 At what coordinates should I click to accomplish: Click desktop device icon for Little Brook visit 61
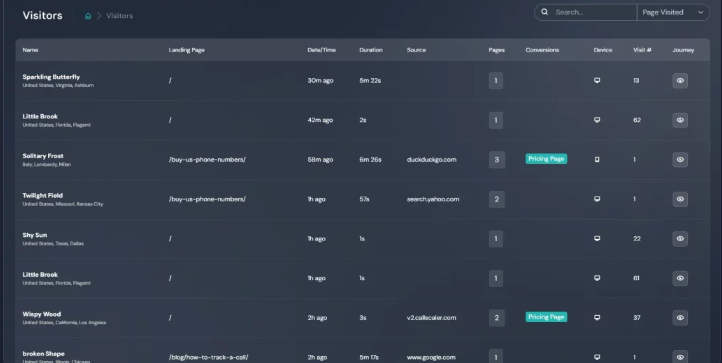click(x=597, y=278)
